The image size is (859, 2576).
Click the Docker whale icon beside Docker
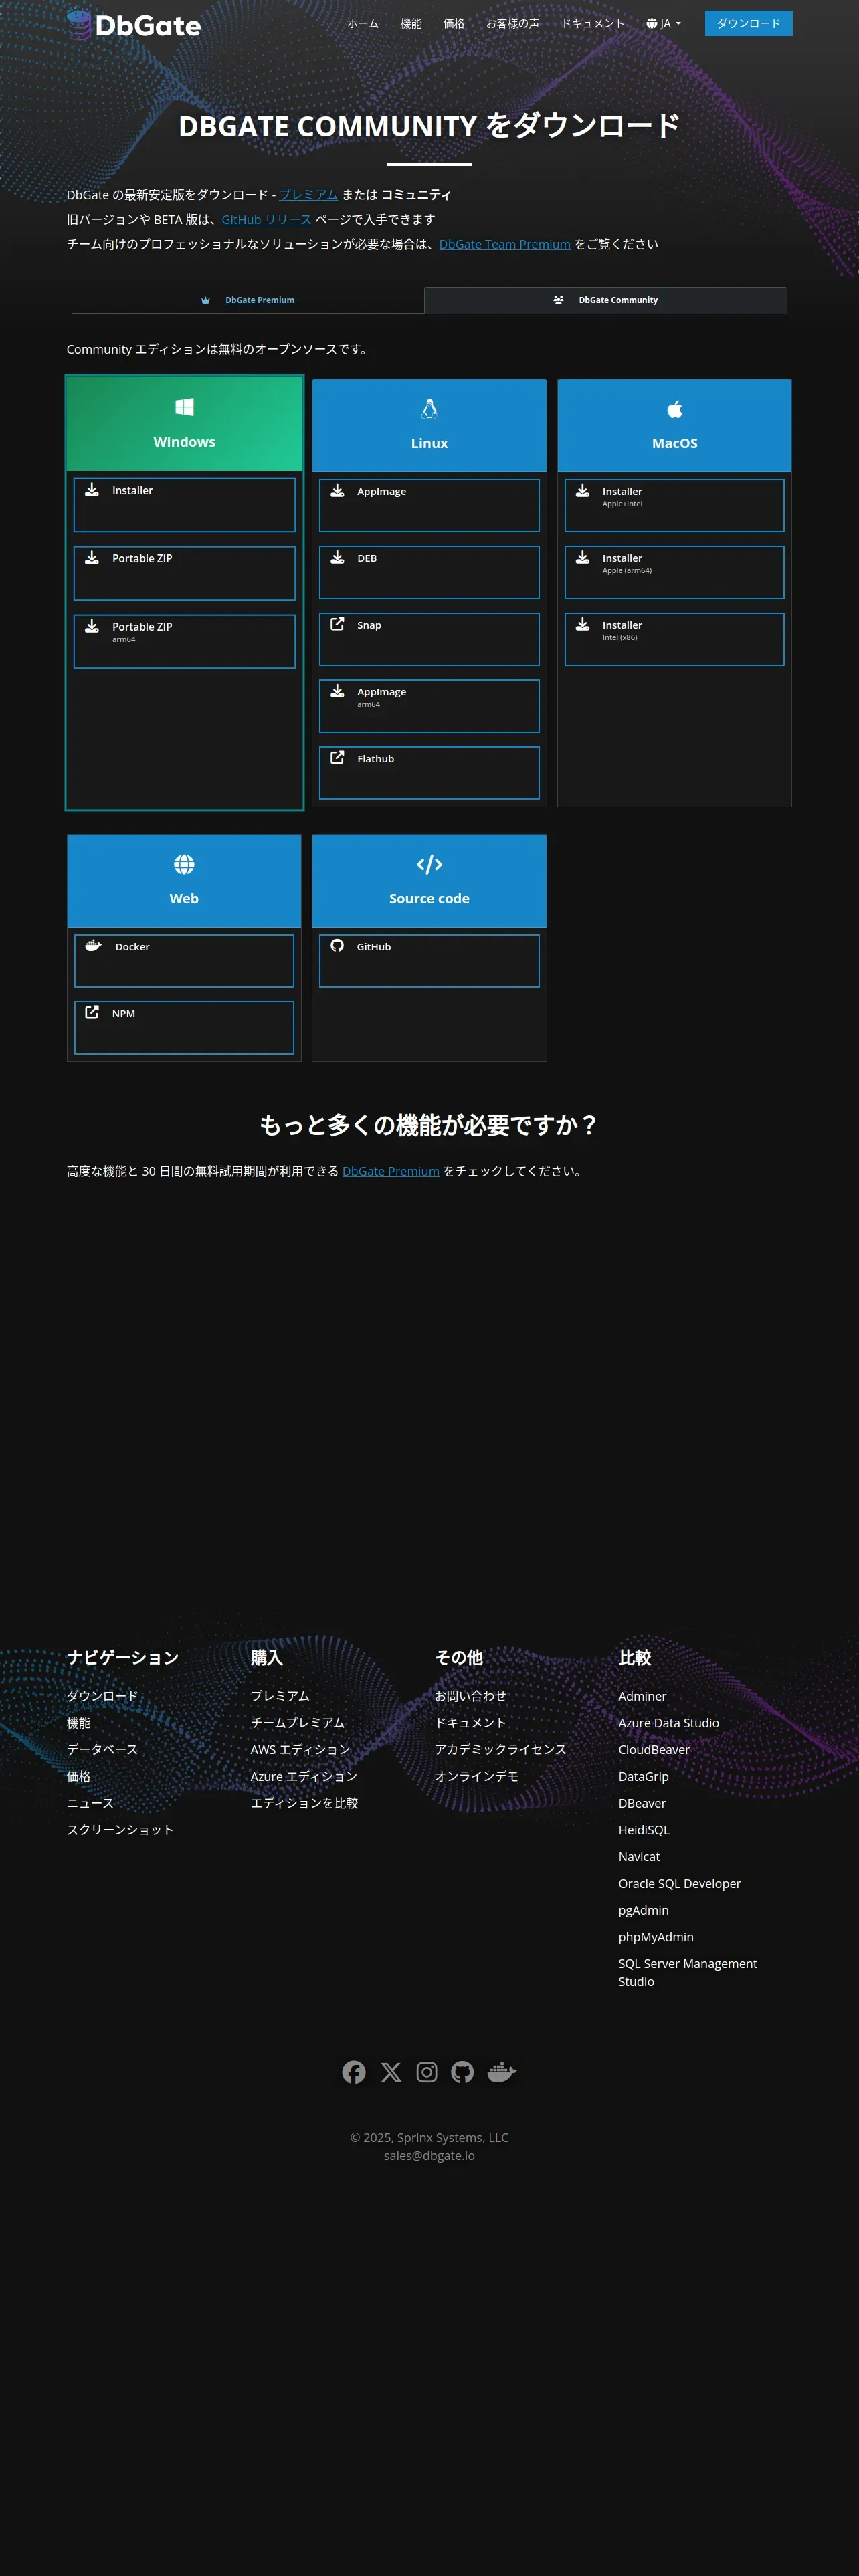point(93,946)
